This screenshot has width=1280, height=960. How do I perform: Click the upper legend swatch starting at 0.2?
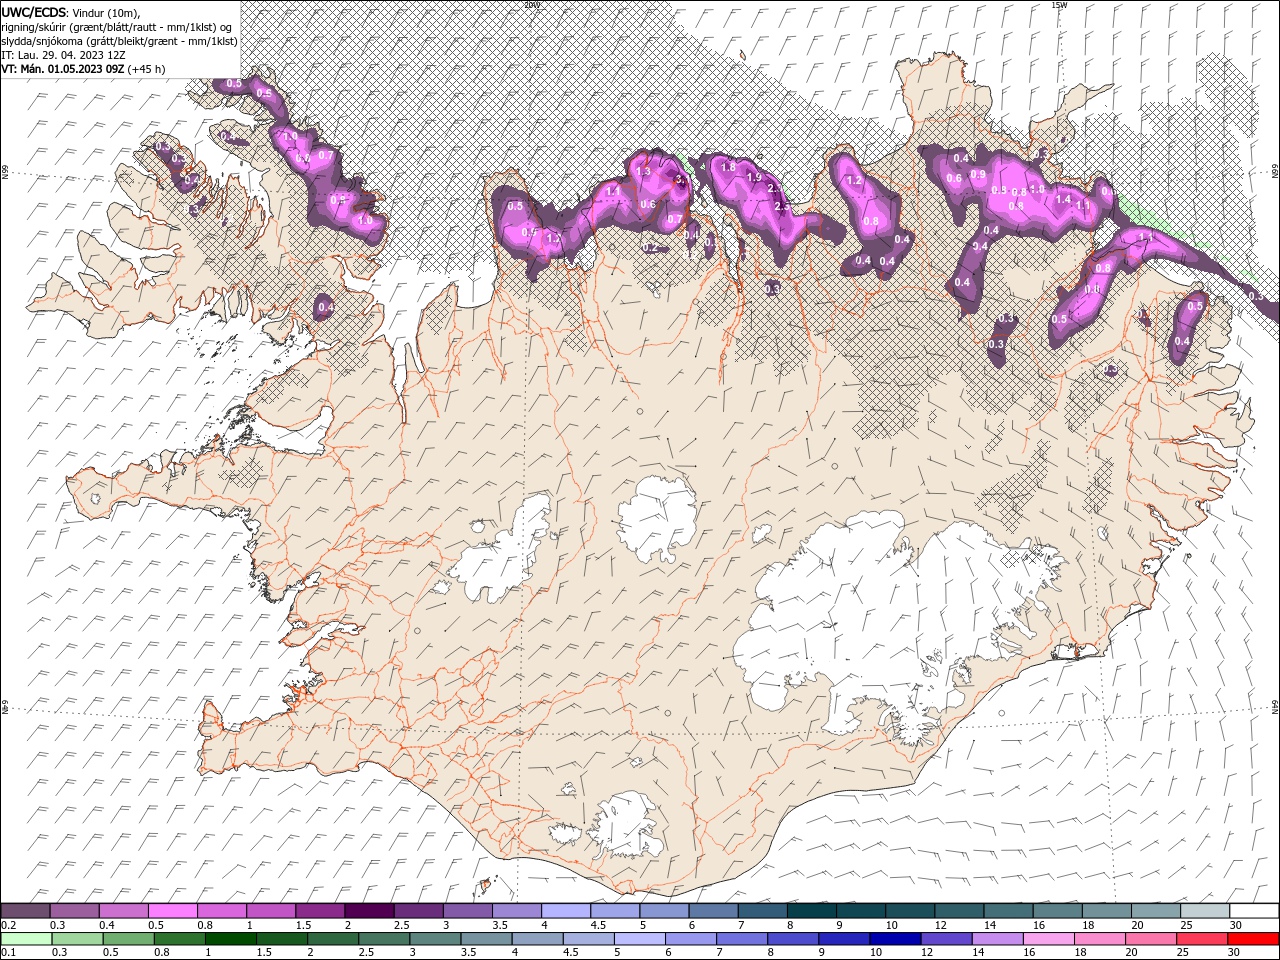pos(25,911)
